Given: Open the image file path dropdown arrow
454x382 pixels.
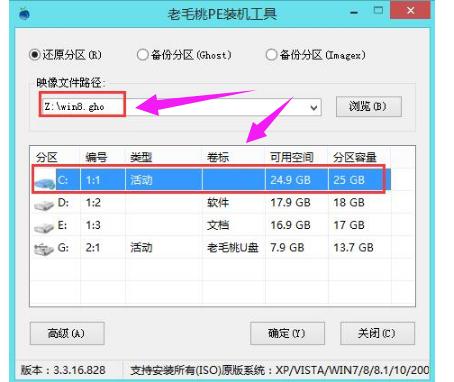Looking at the screenshot, I should pyautogui.click(x=313, y=108).
